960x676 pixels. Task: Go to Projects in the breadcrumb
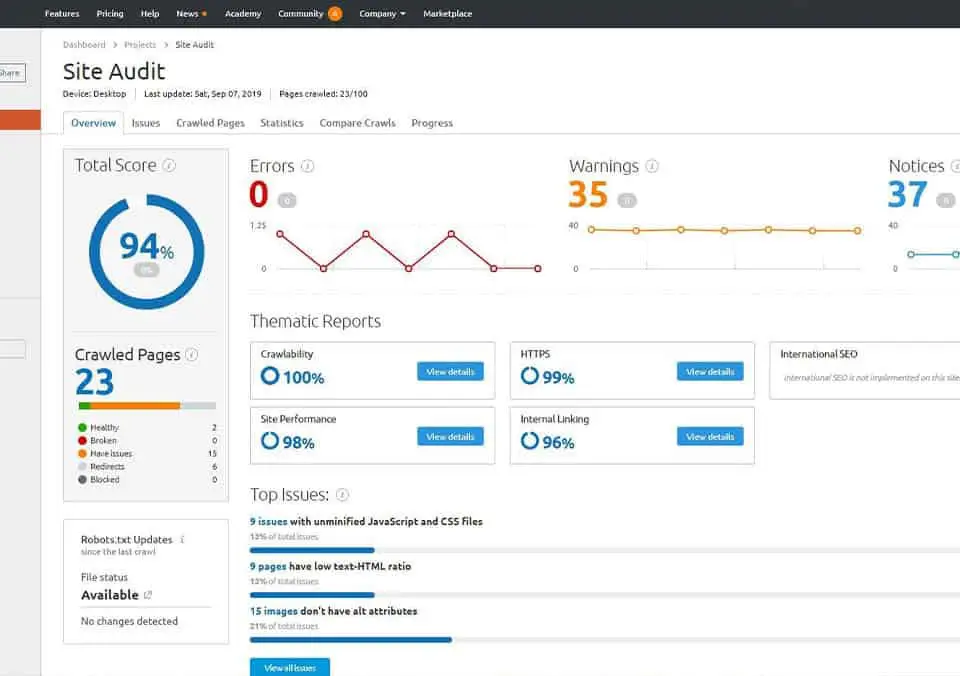click(x=140, y=45)
